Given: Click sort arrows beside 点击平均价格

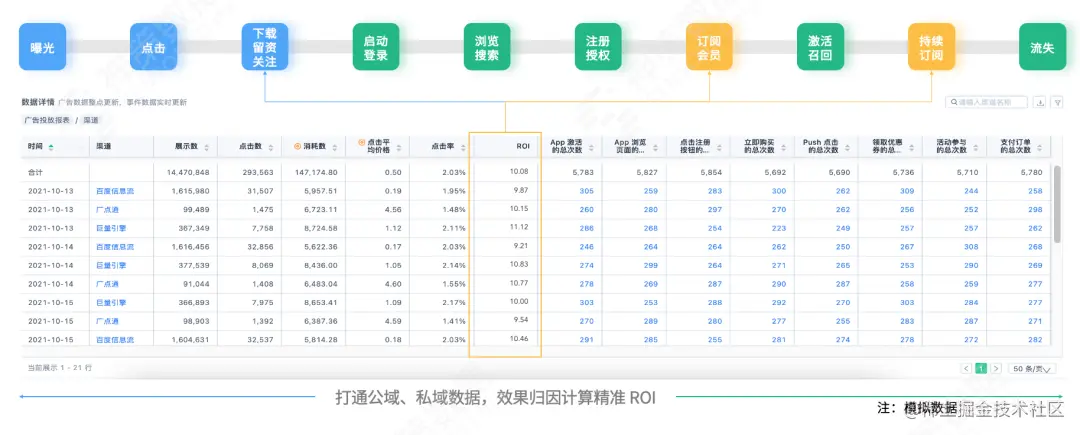Looking at the screenshot, I should point(398,147).
